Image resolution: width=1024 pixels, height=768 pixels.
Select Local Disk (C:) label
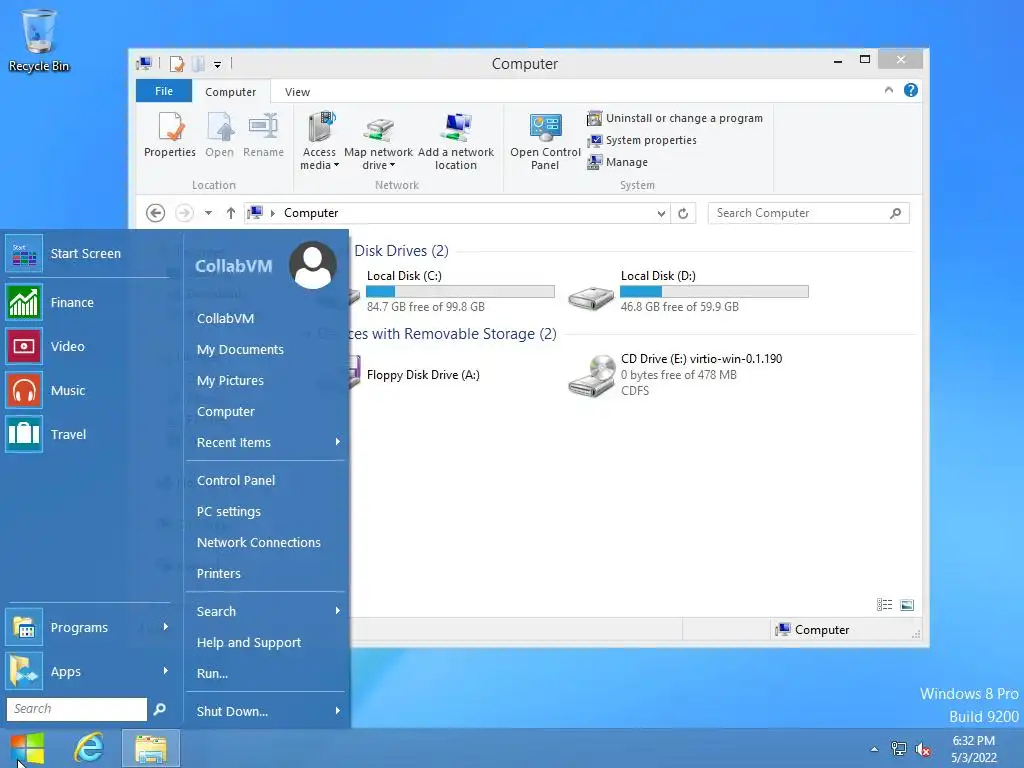pos(404,276)
